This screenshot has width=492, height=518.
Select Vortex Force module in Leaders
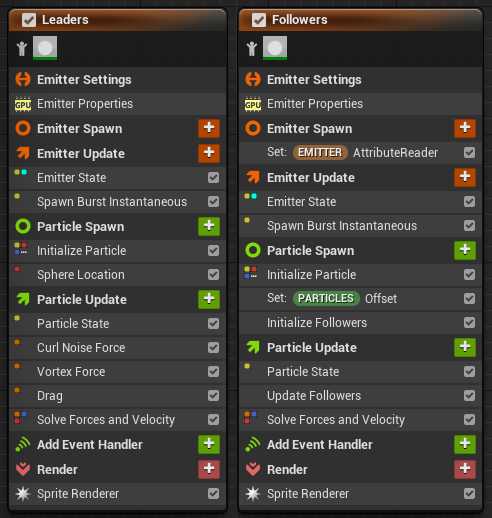click(117, 372)
